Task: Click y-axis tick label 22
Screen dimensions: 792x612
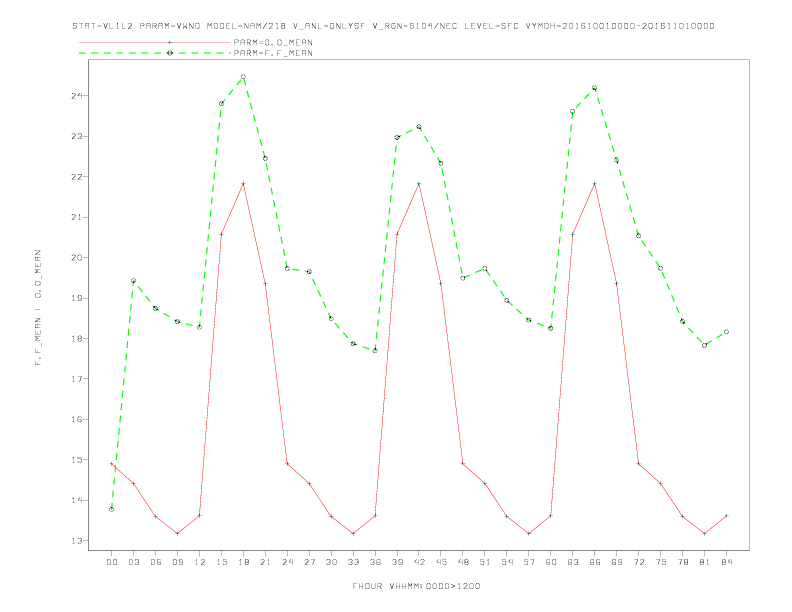Action: click(77, 177)
